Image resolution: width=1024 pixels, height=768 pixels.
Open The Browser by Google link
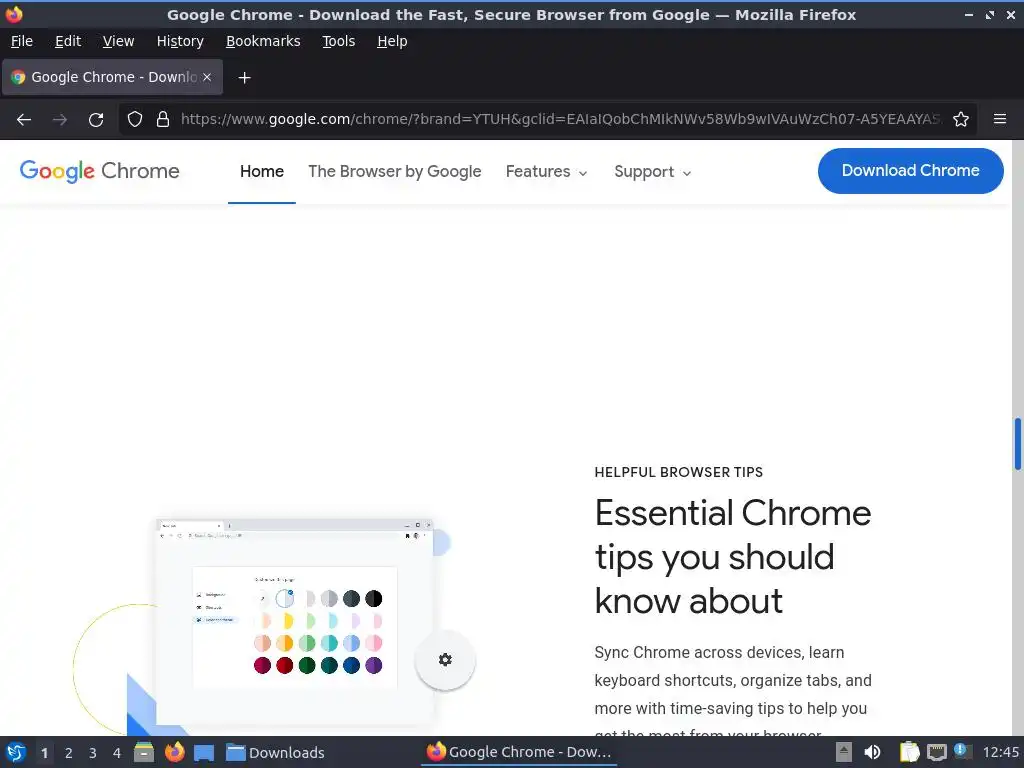click(394, 172)
